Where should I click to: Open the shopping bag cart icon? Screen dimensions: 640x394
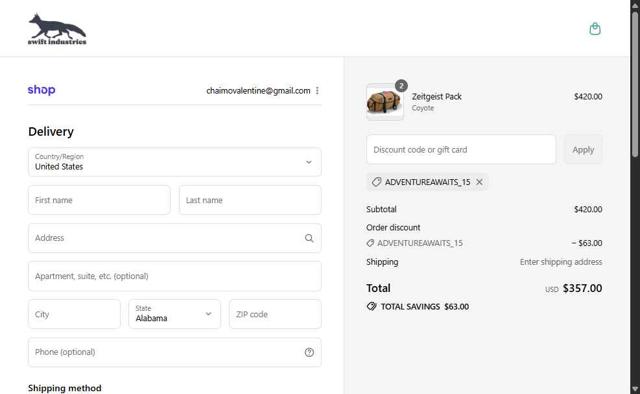click(595, 29)
